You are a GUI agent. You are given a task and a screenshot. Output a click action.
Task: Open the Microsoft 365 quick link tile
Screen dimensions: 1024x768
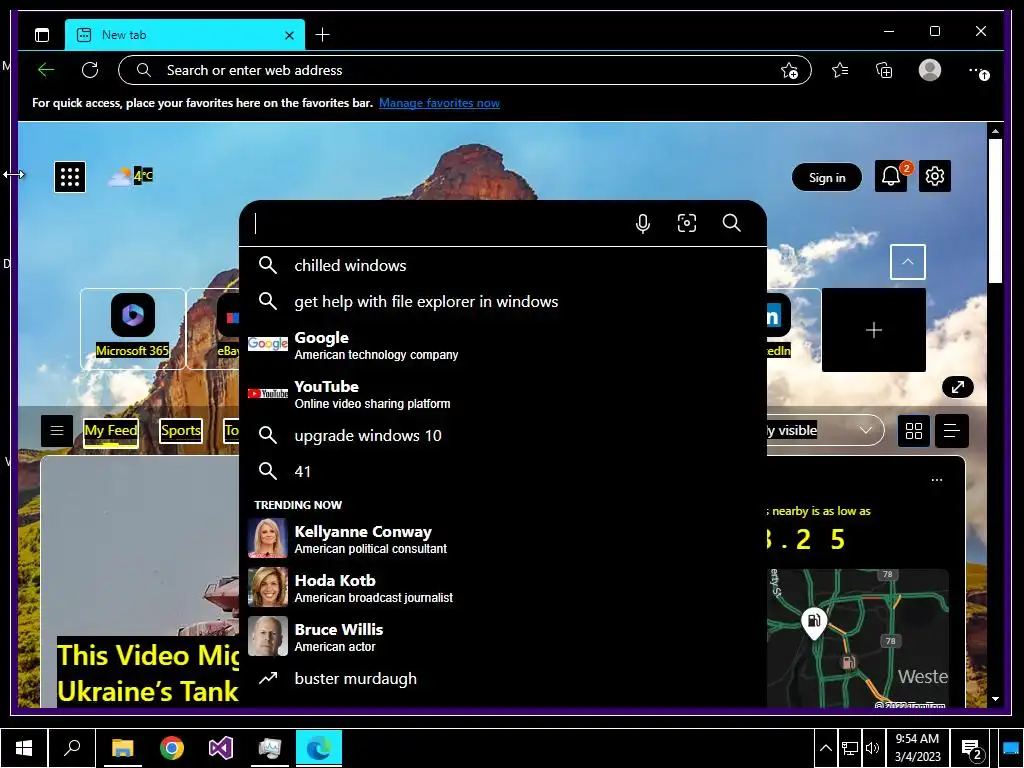(133, 328)
